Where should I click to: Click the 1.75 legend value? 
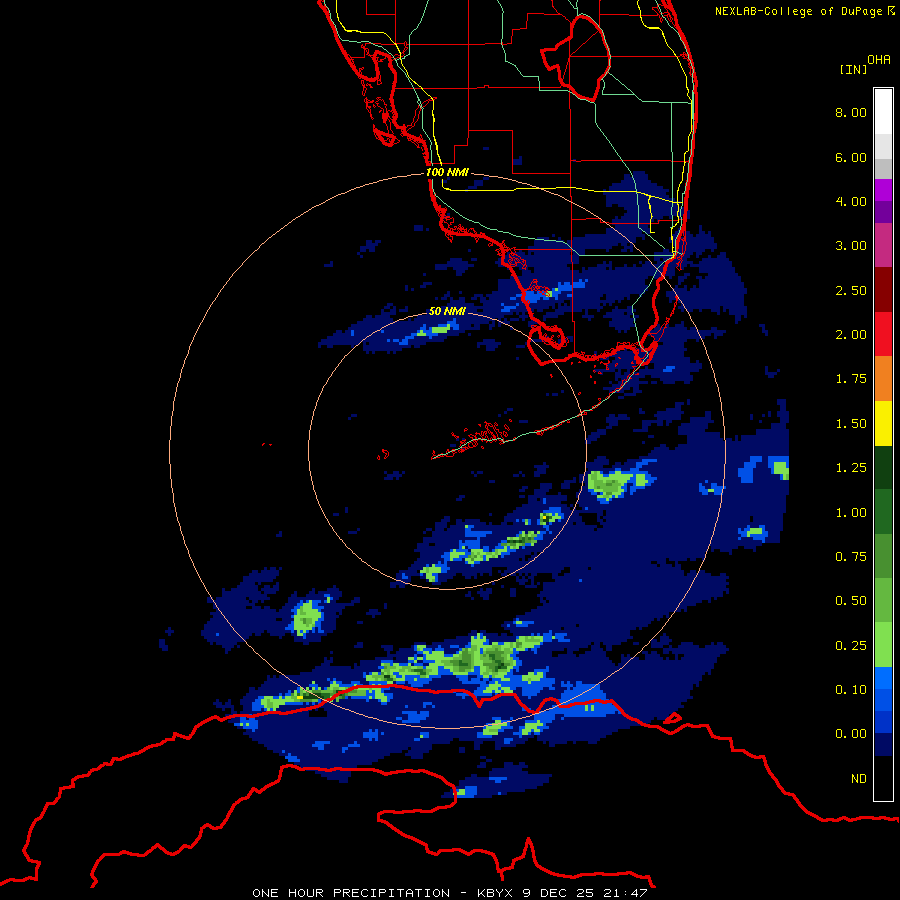point(851,379)
